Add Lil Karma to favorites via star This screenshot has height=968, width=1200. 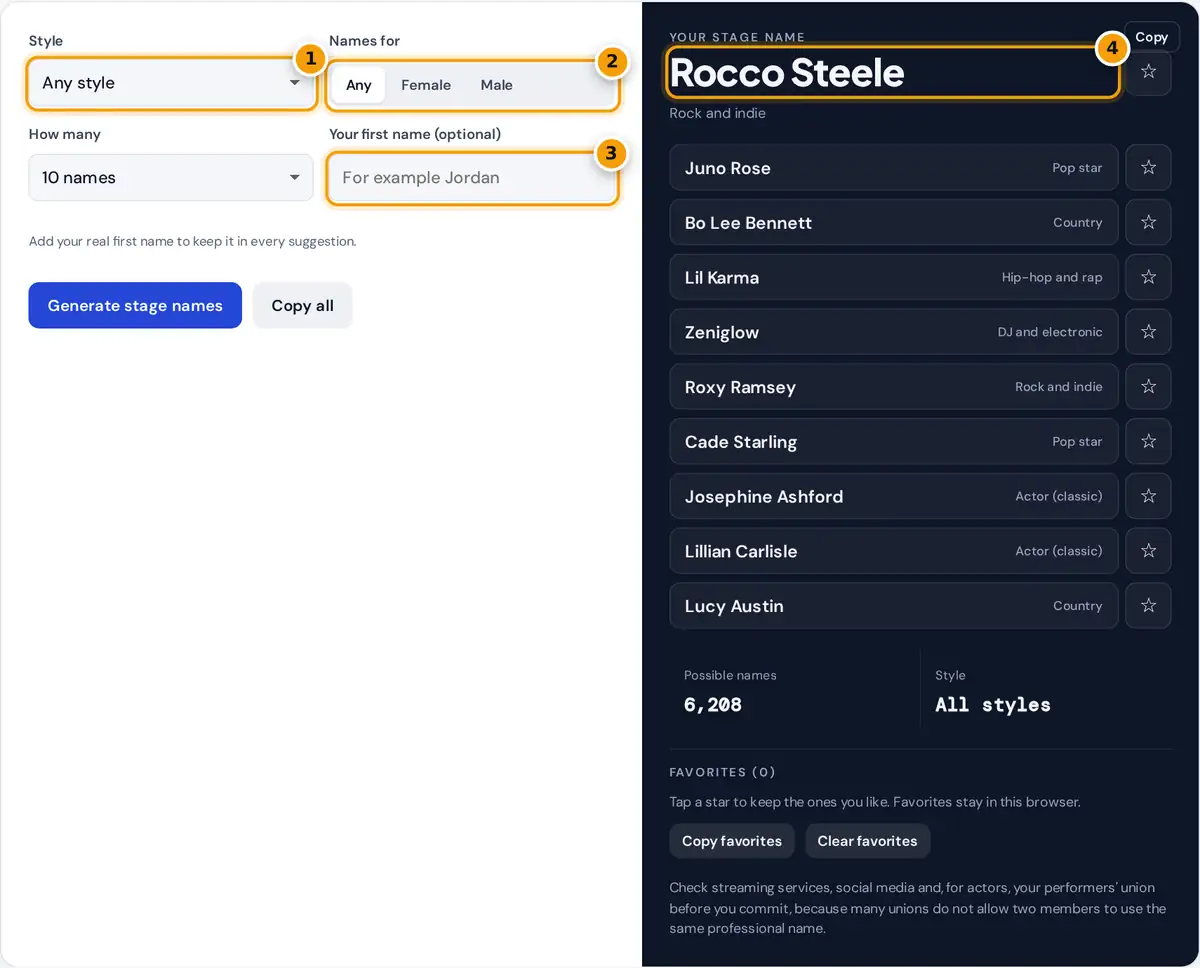coord(1148,277)
